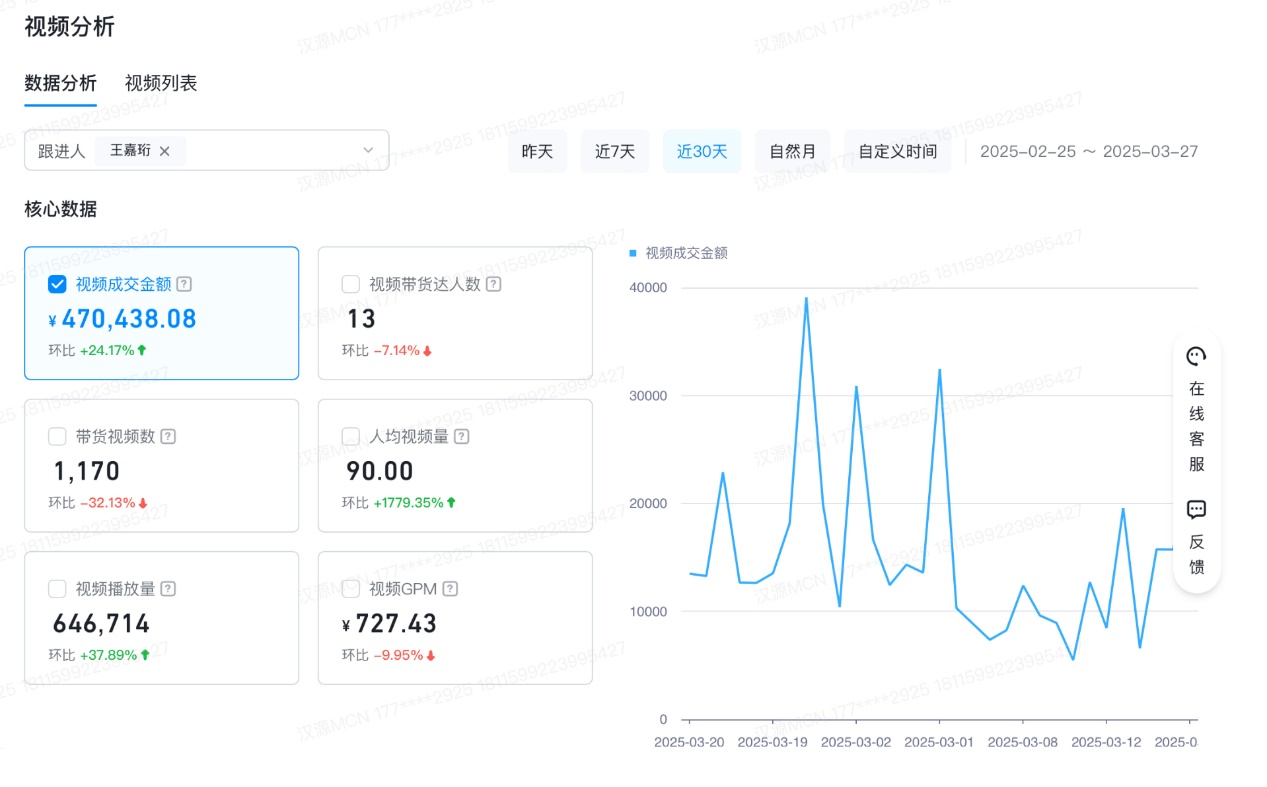Click help icon beside 视频带货达人数
Viewport: 1267px width, 787px height.
click(493, 284)
